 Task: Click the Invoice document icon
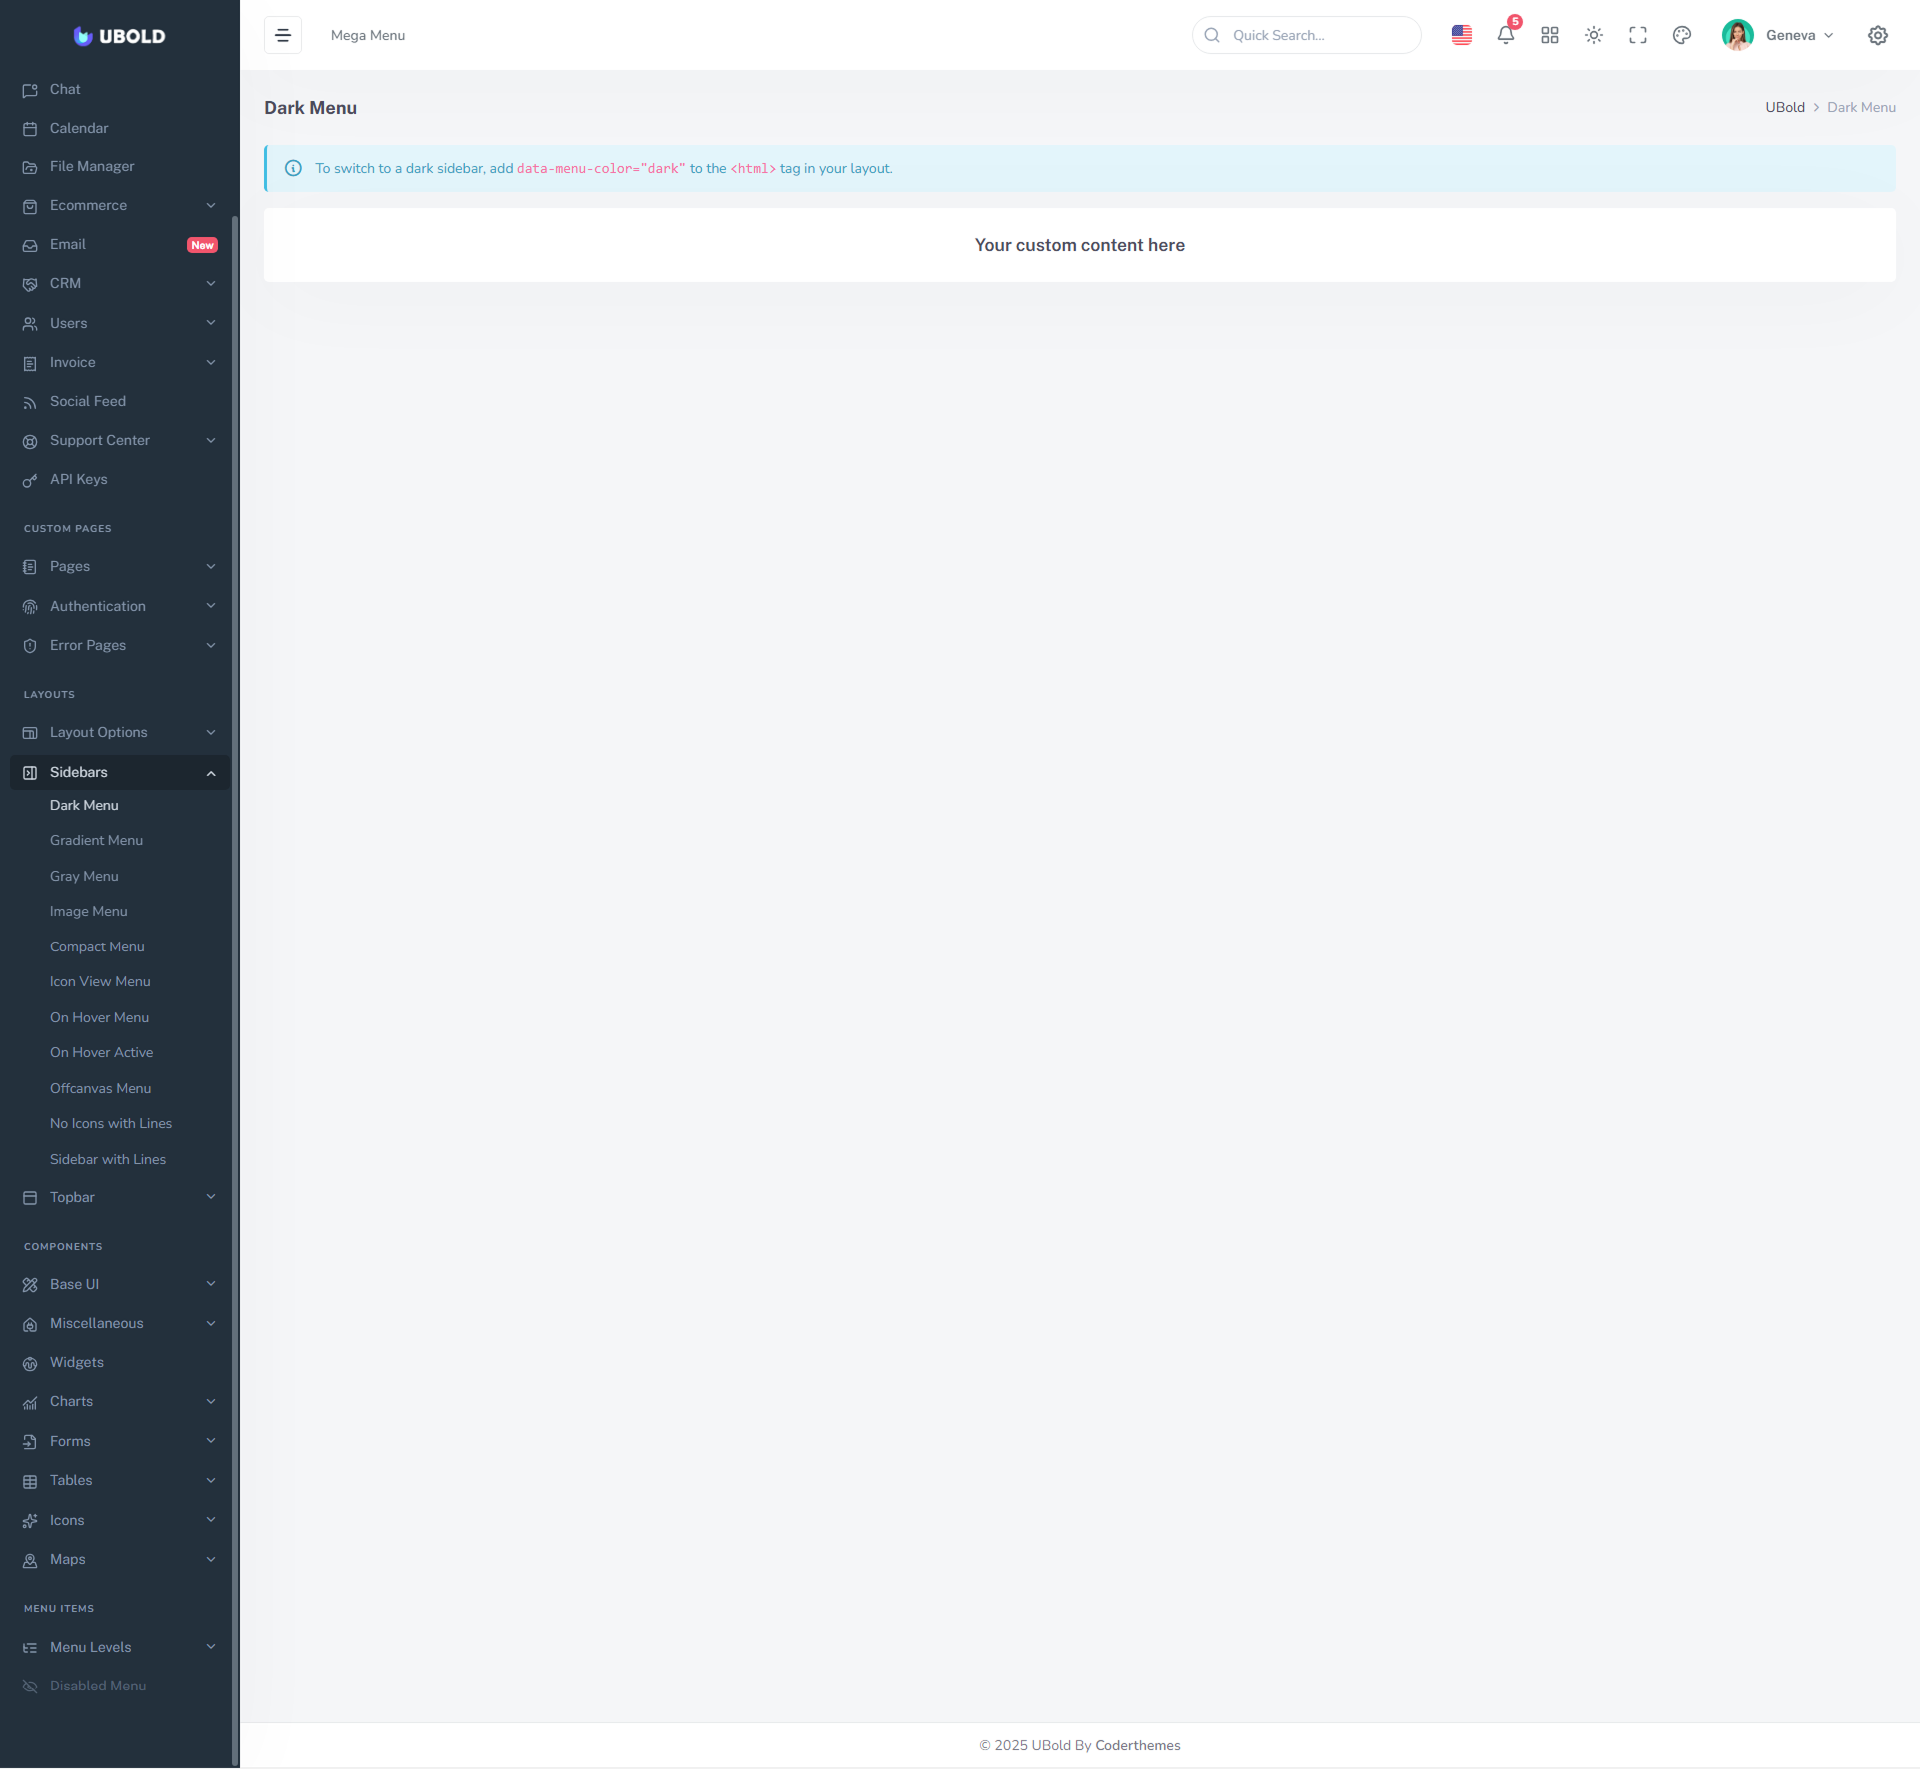click(x=30, y=363)
